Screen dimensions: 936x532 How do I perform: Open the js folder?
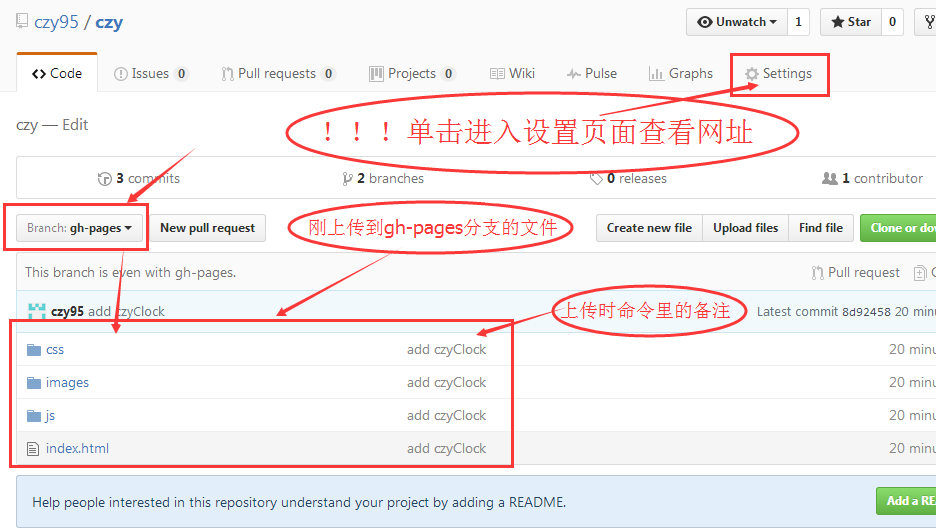point(50,416)
